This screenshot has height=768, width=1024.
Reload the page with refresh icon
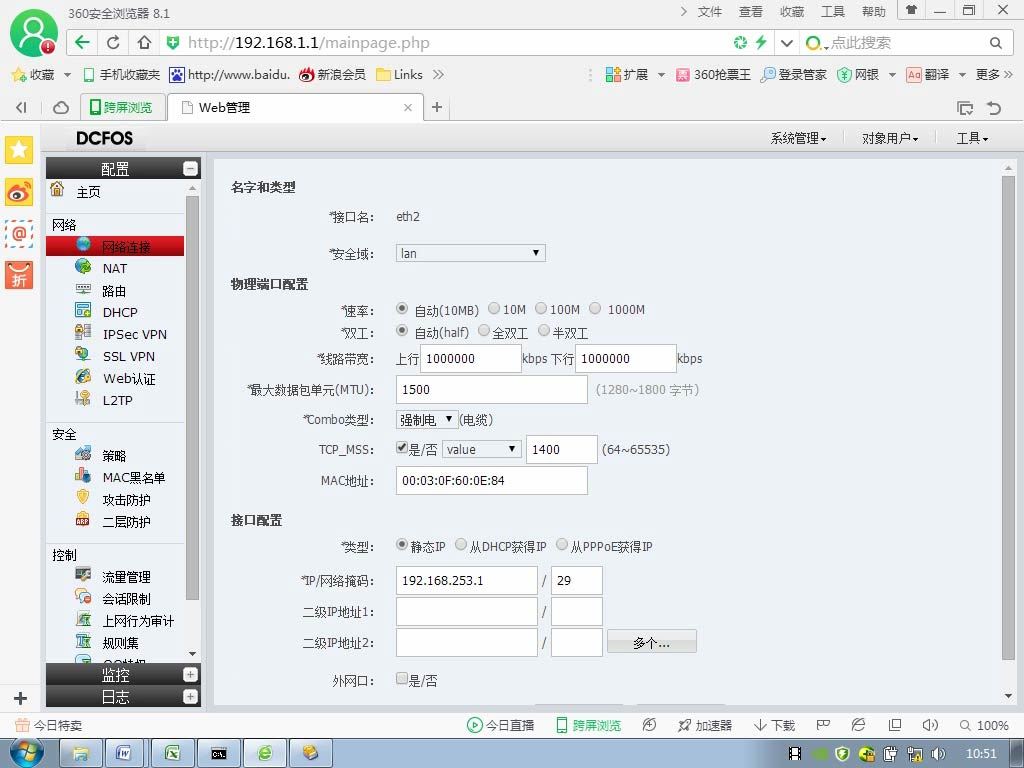coord(113,42)
